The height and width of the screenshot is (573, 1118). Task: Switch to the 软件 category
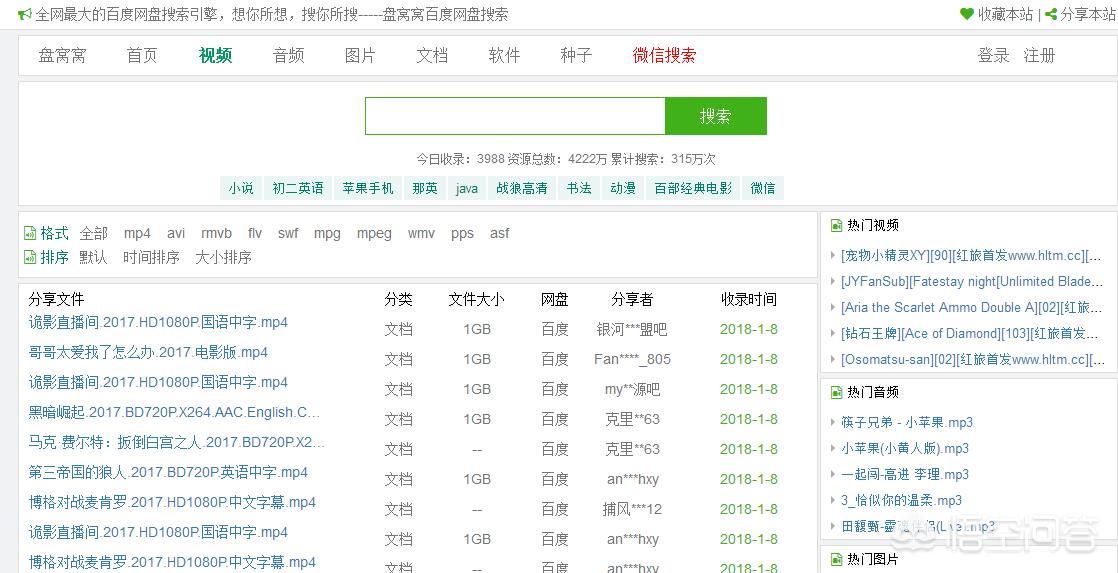point(504,56)
